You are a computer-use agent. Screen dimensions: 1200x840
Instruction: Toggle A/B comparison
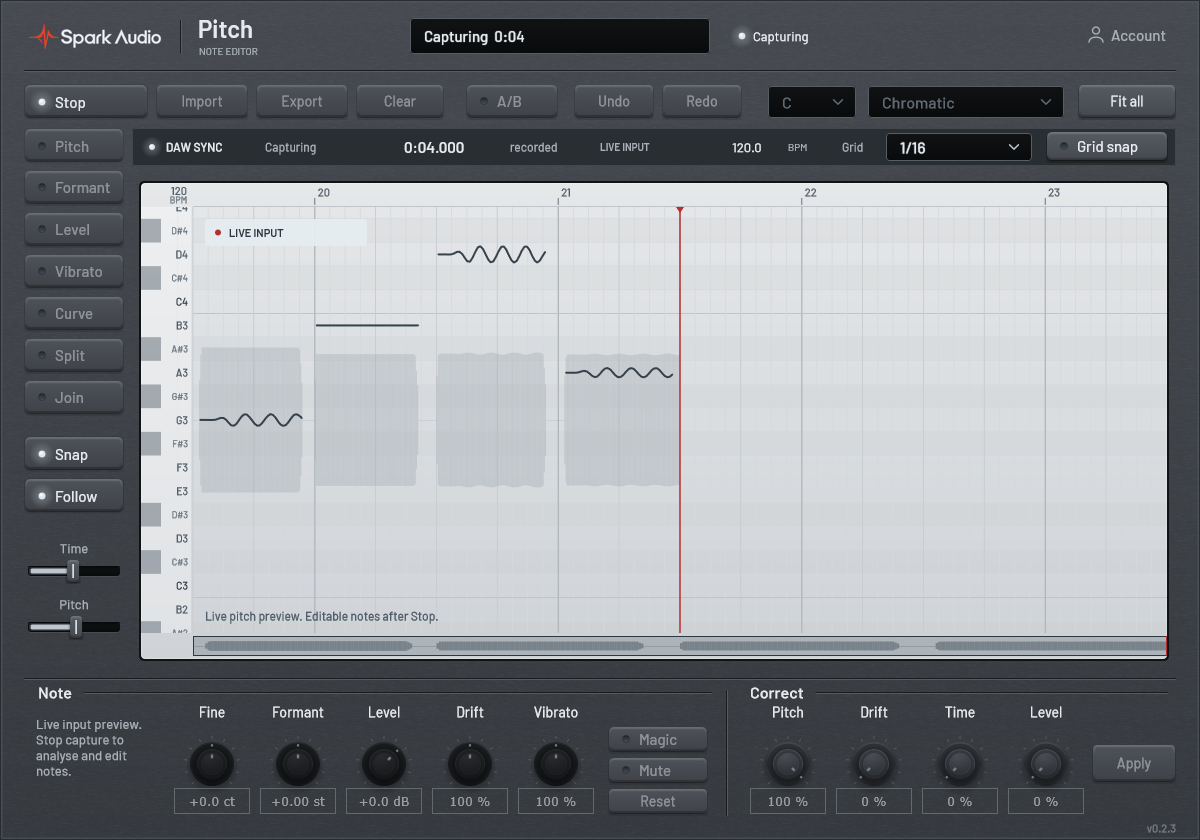pyautogui.click(x=513, y=101)
